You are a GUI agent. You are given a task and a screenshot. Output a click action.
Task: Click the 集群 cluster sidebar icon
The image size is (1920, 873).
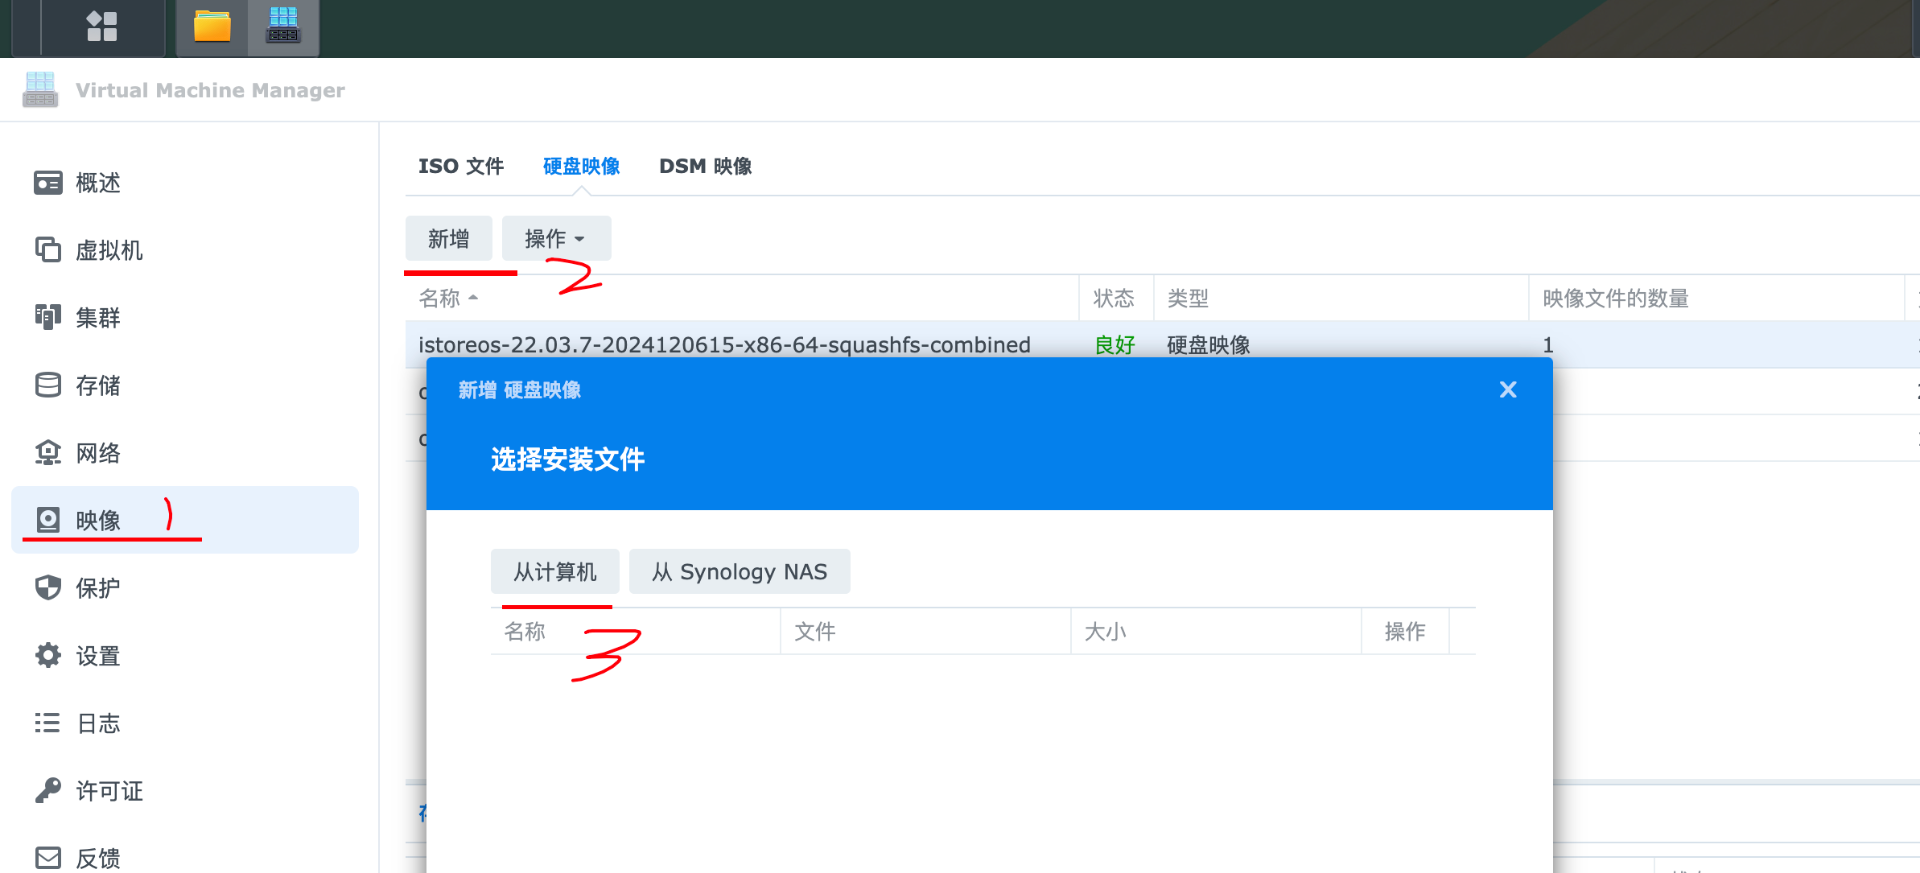(x=48, y=317)
